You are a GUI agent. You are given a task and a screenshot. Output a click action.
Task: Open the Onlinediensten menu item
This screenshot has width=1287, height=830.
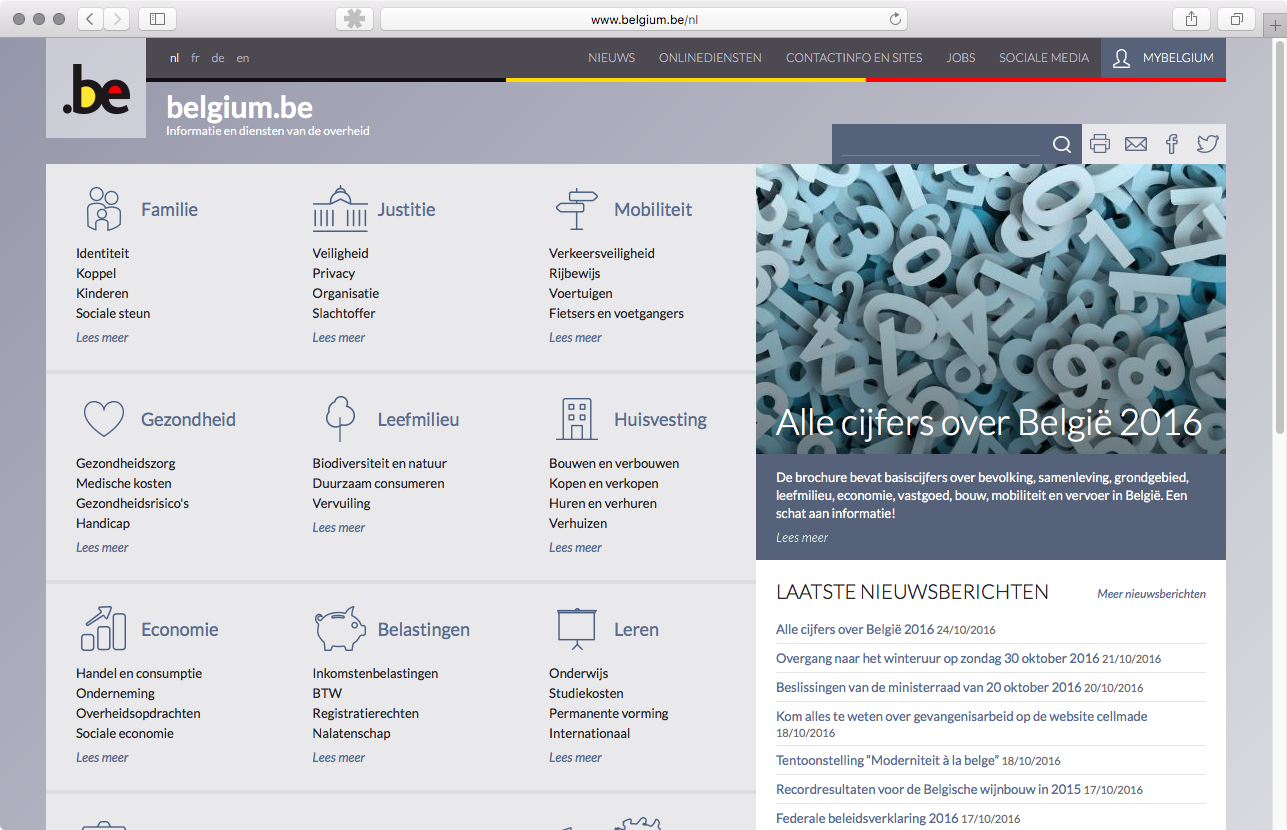710,58
